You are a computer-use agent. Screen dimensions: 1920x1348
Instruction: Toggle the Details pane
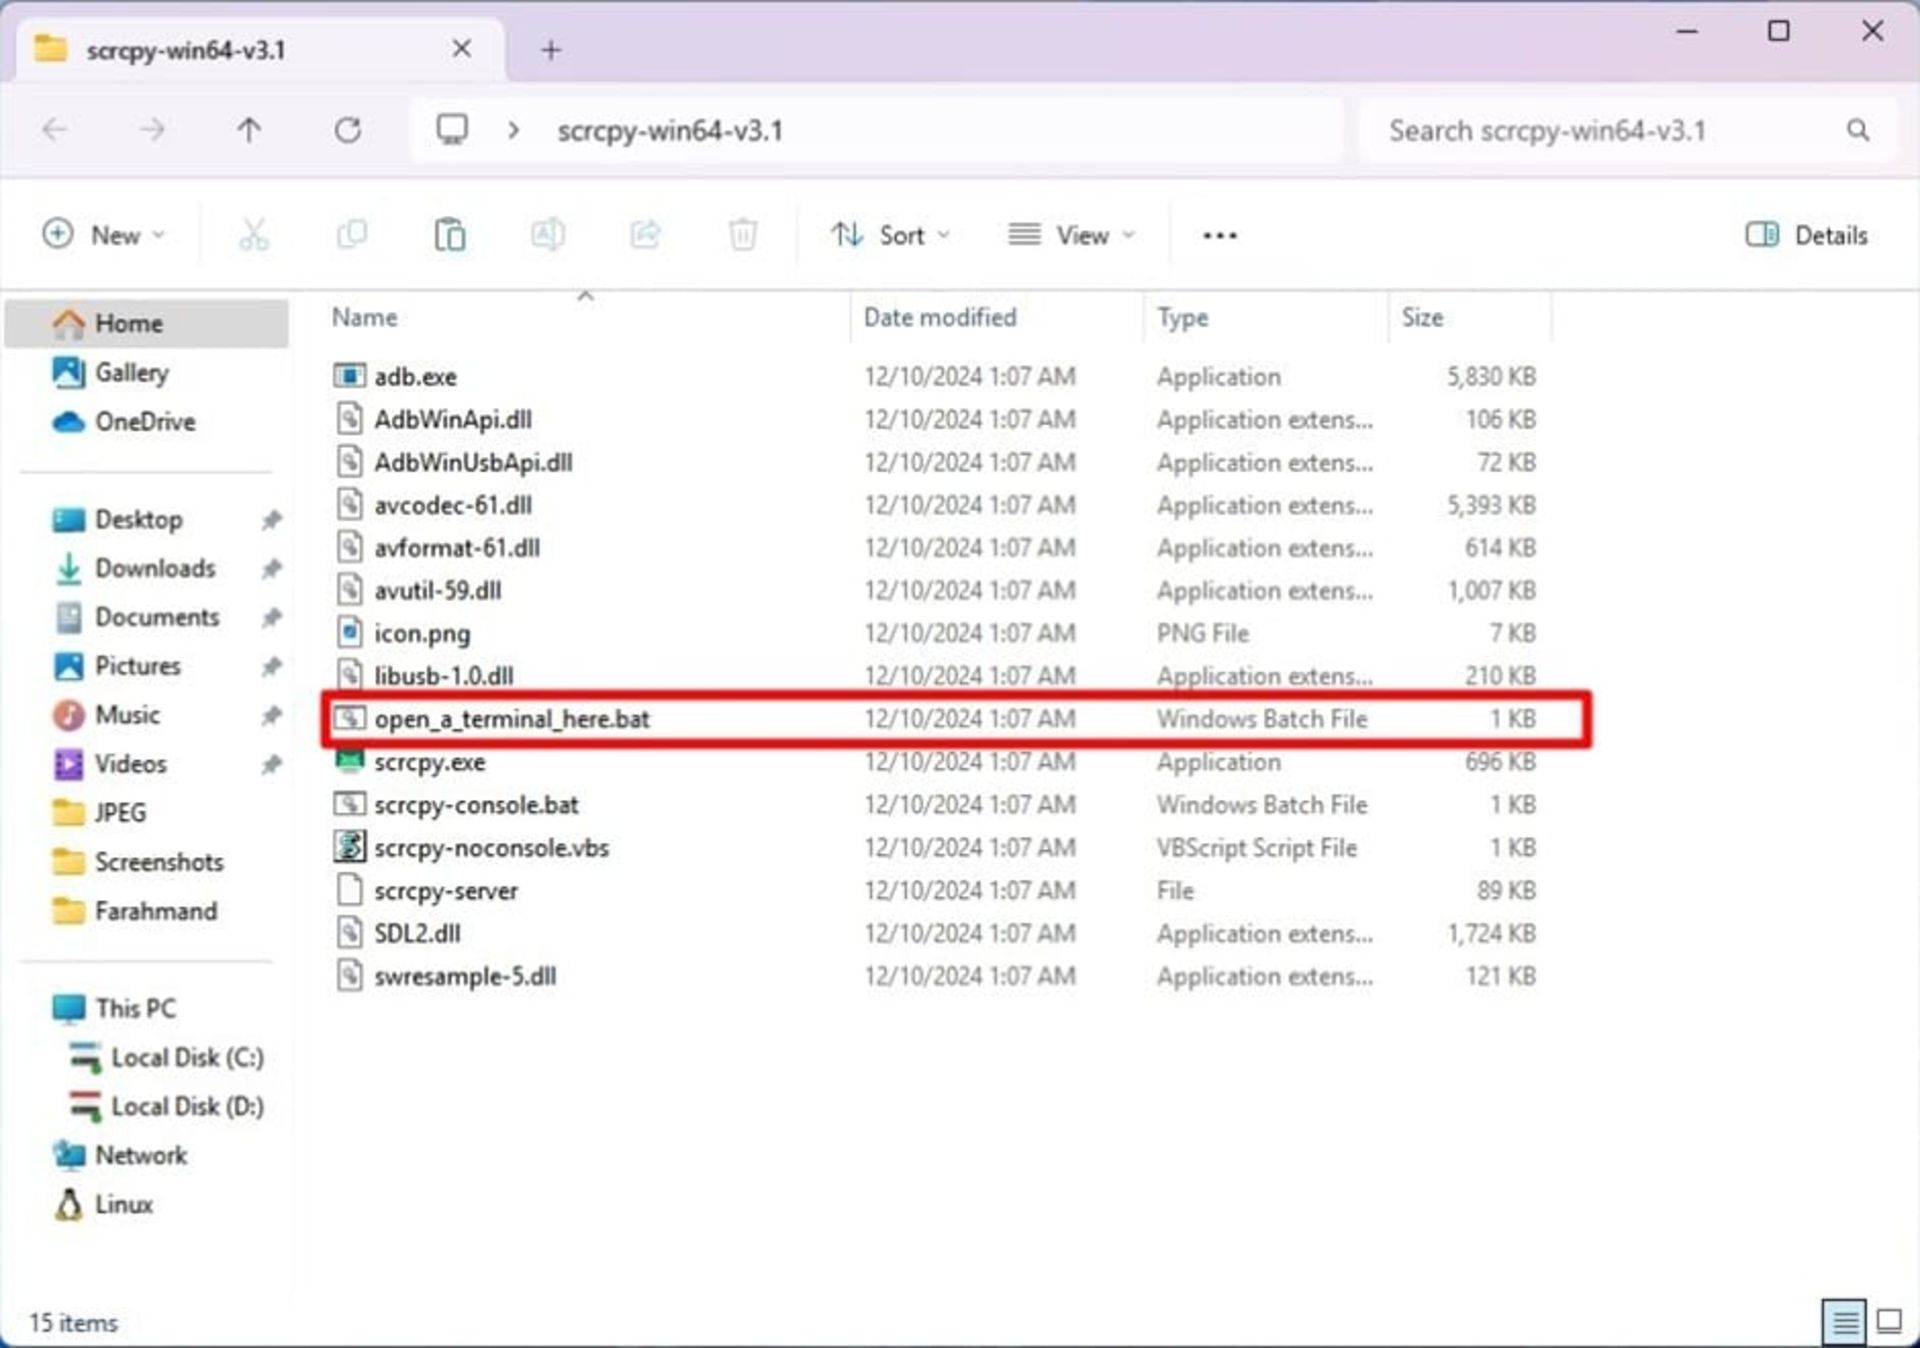click(x=1805, y=235)
